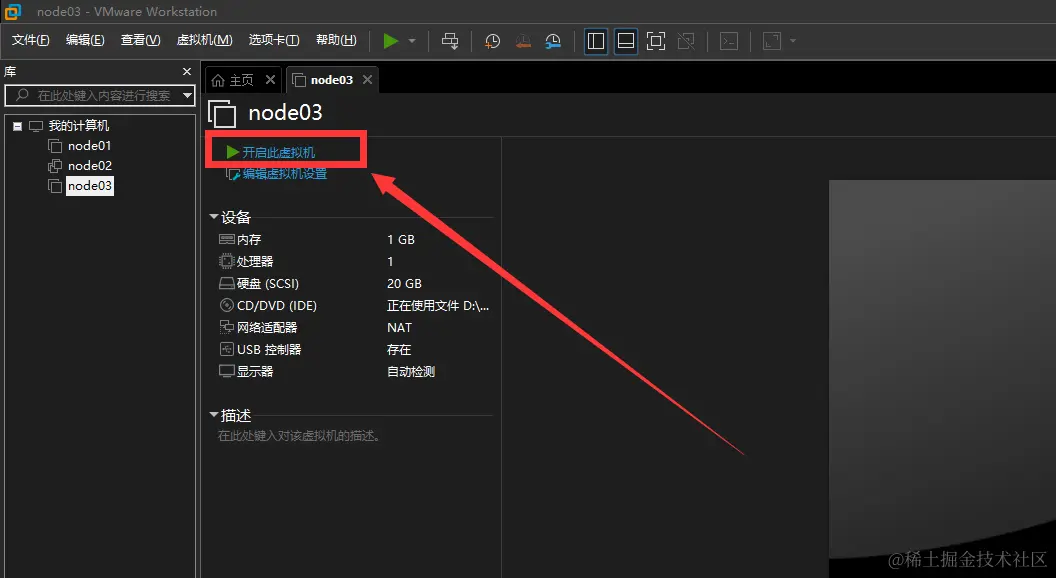Collapse the 设备 section
1056x578 pixels.
click(x=213, y=217)
